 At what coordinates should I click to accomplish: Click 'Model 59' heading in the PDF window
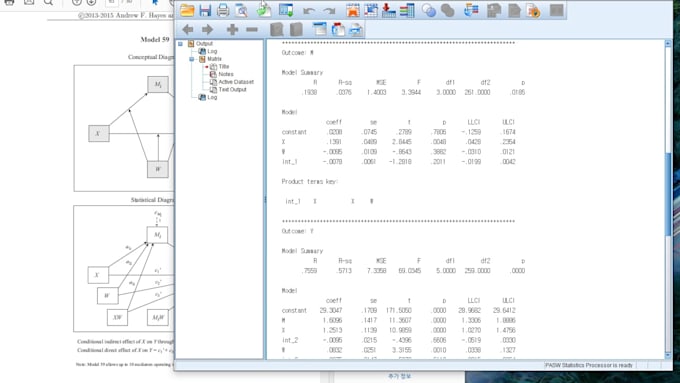[x=155, y=39]
